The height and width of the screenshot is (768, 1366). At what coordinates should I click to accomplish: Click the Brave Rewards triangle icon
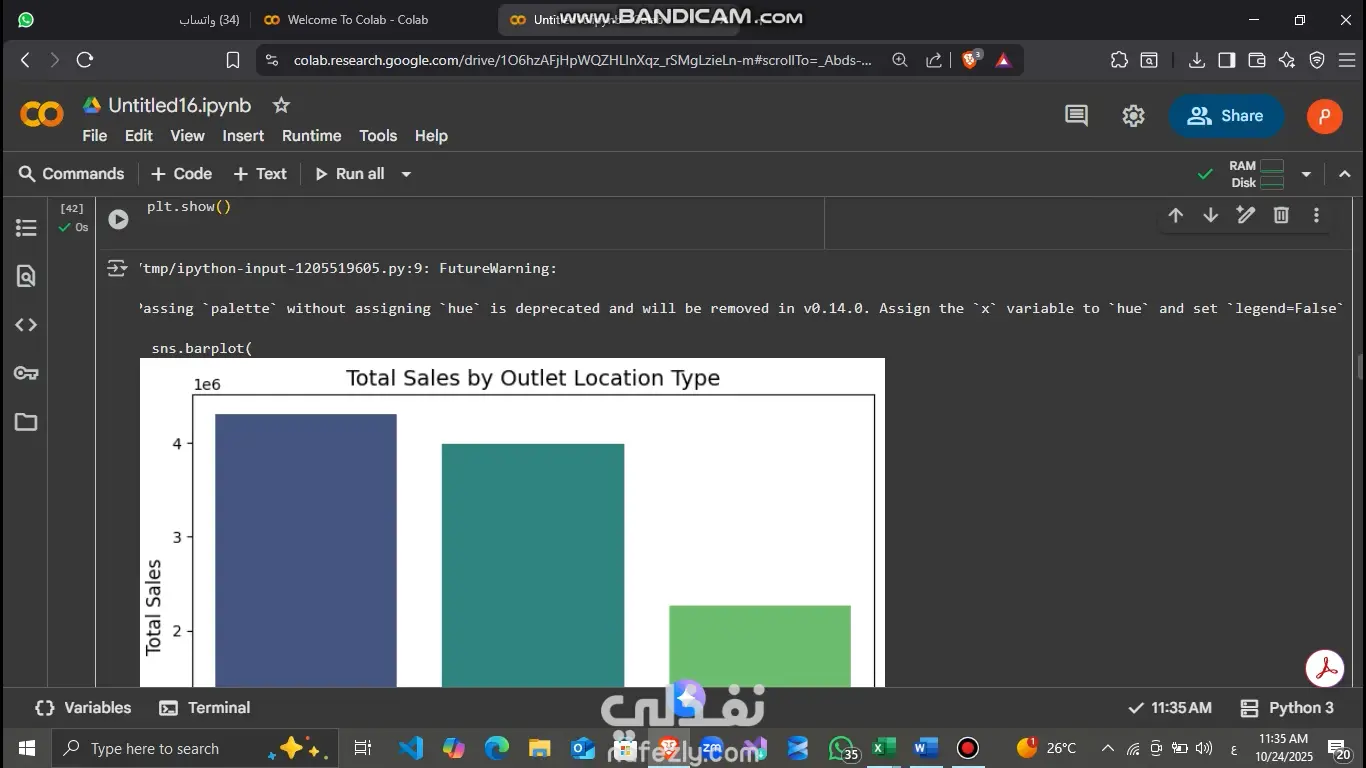1003,60
